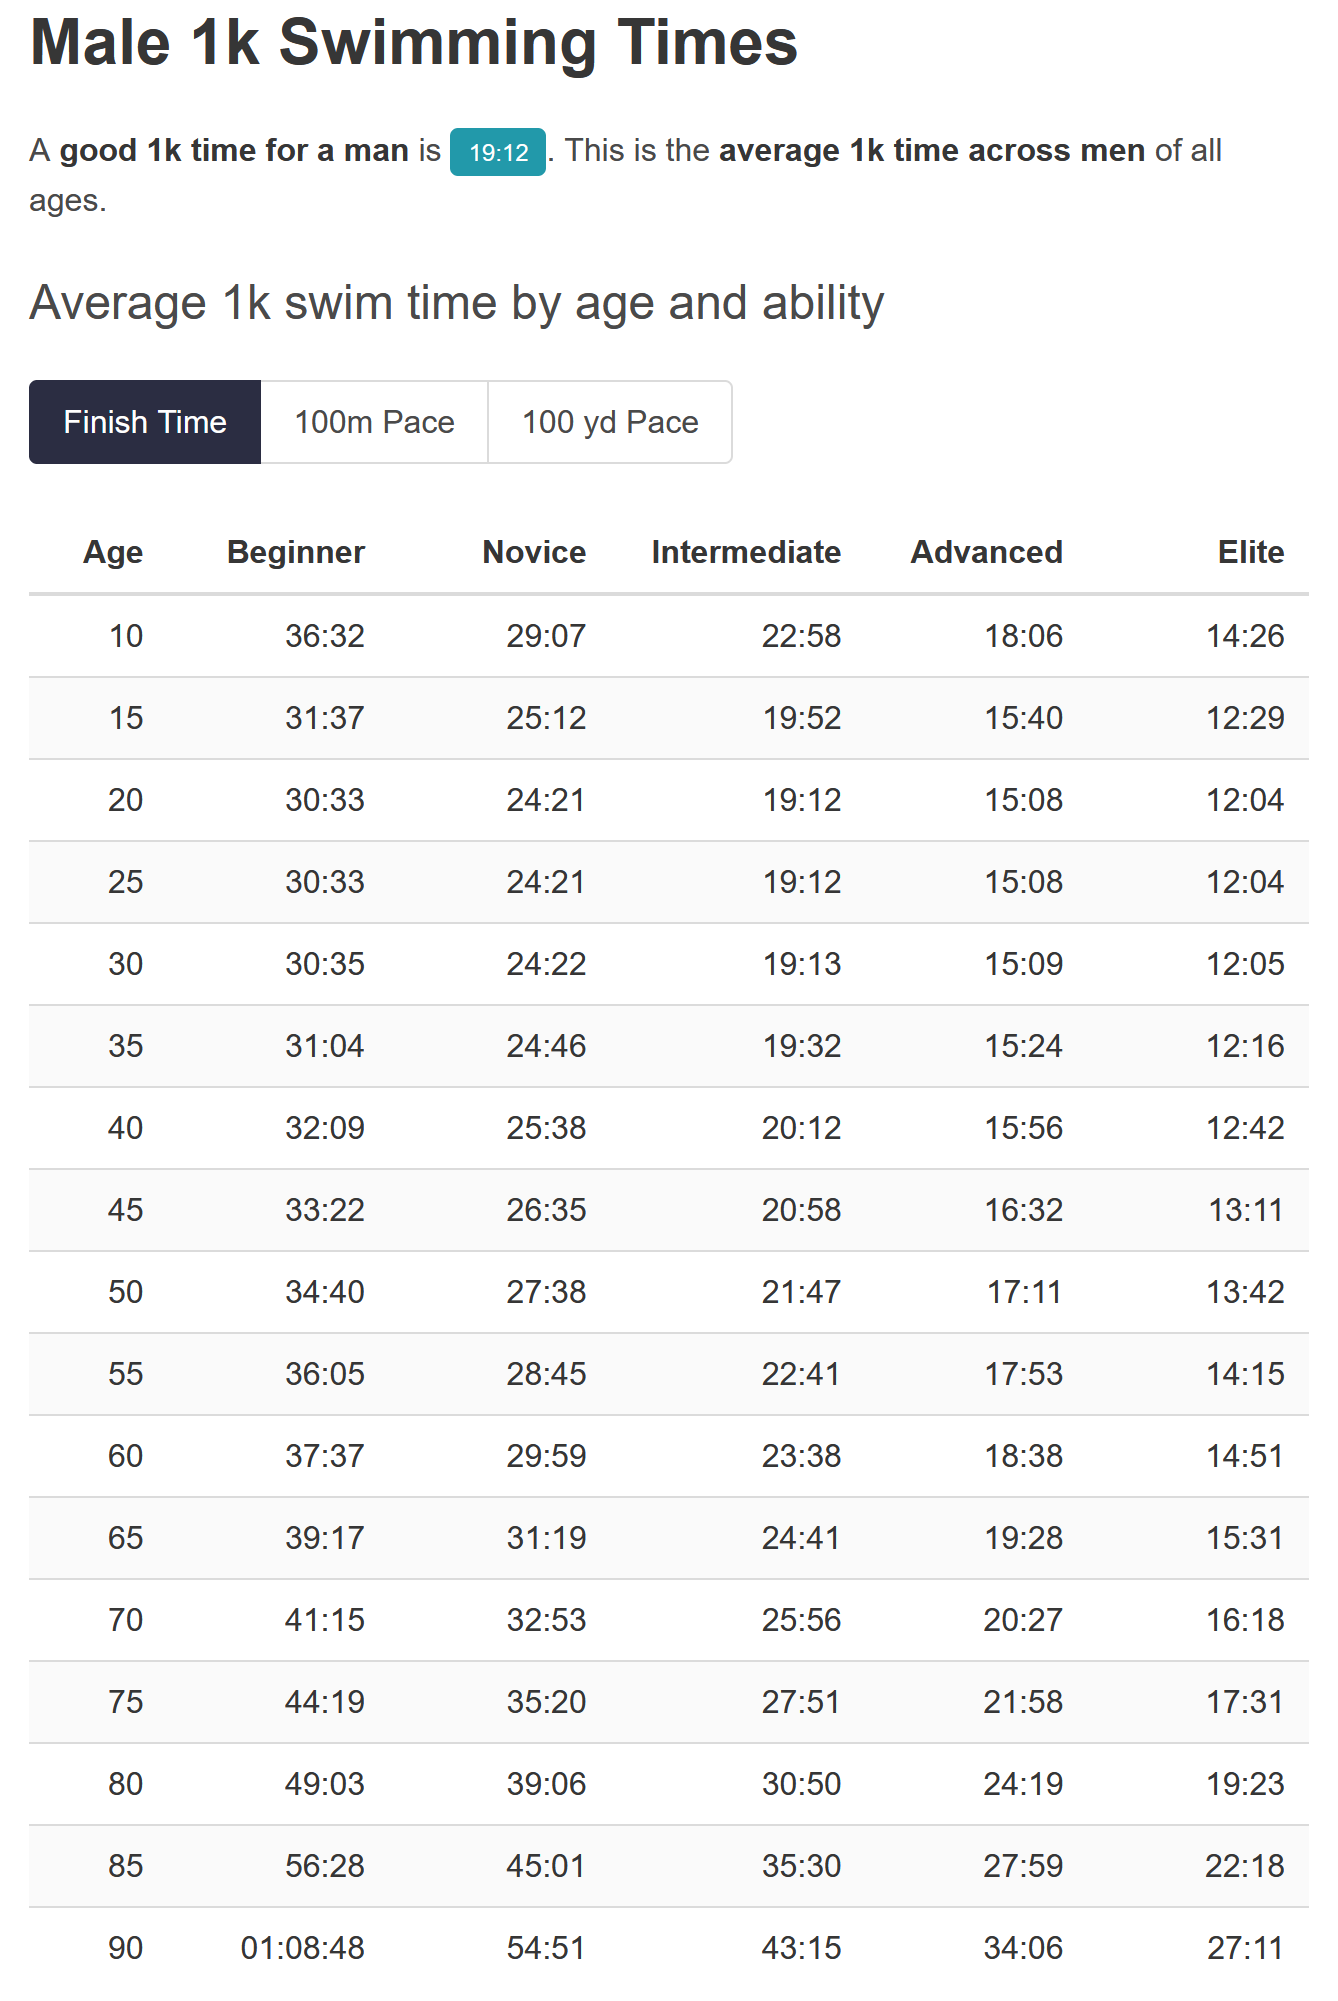Click the age 50 Advanced time 17:11
Screen dimensions: 1338x2001
point(1024,1292)
